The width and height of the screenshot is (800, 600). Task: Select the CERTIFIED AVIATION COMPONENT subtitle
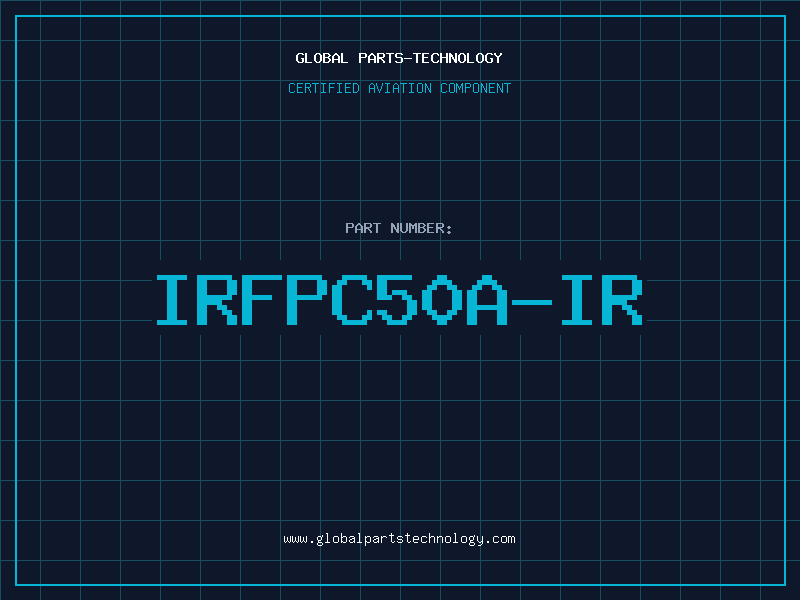pyautogui.click(x=399, y=88)
